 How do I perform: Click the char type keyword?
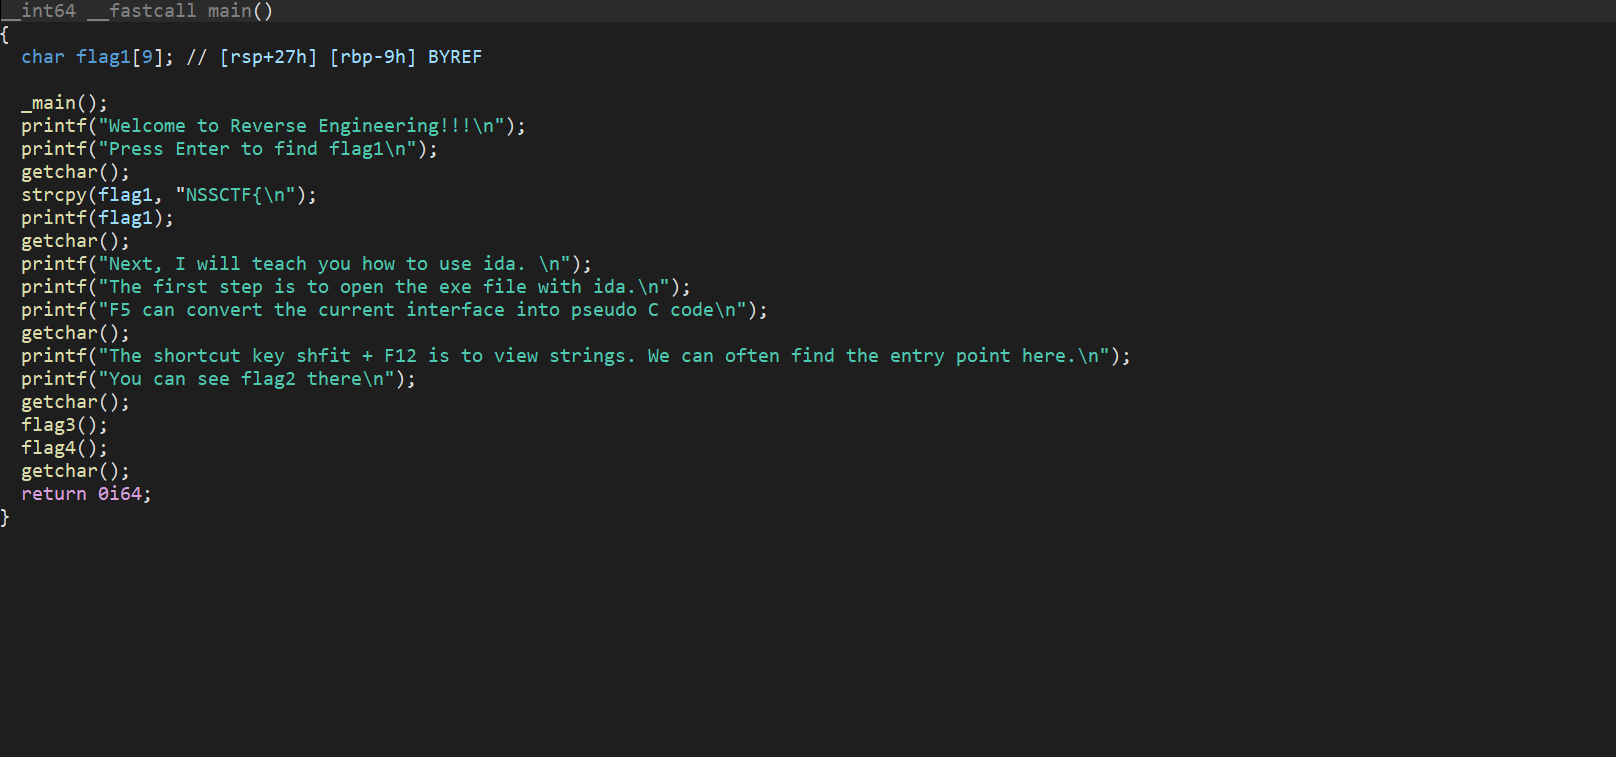tap(43, 57)
